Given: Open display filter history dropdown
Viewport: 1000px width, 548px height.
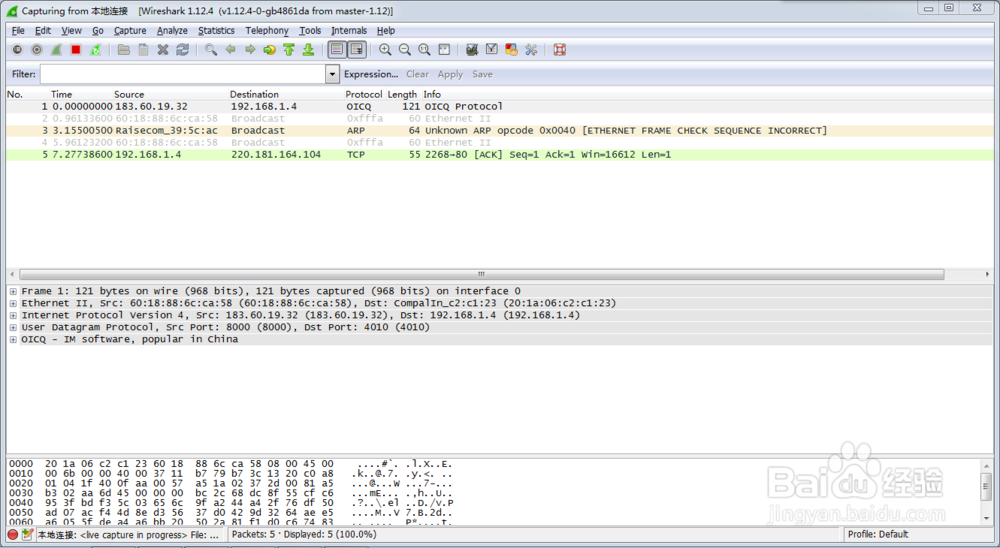Looking at the screenshot, I should pyautogui.click(x=332, y=75).
